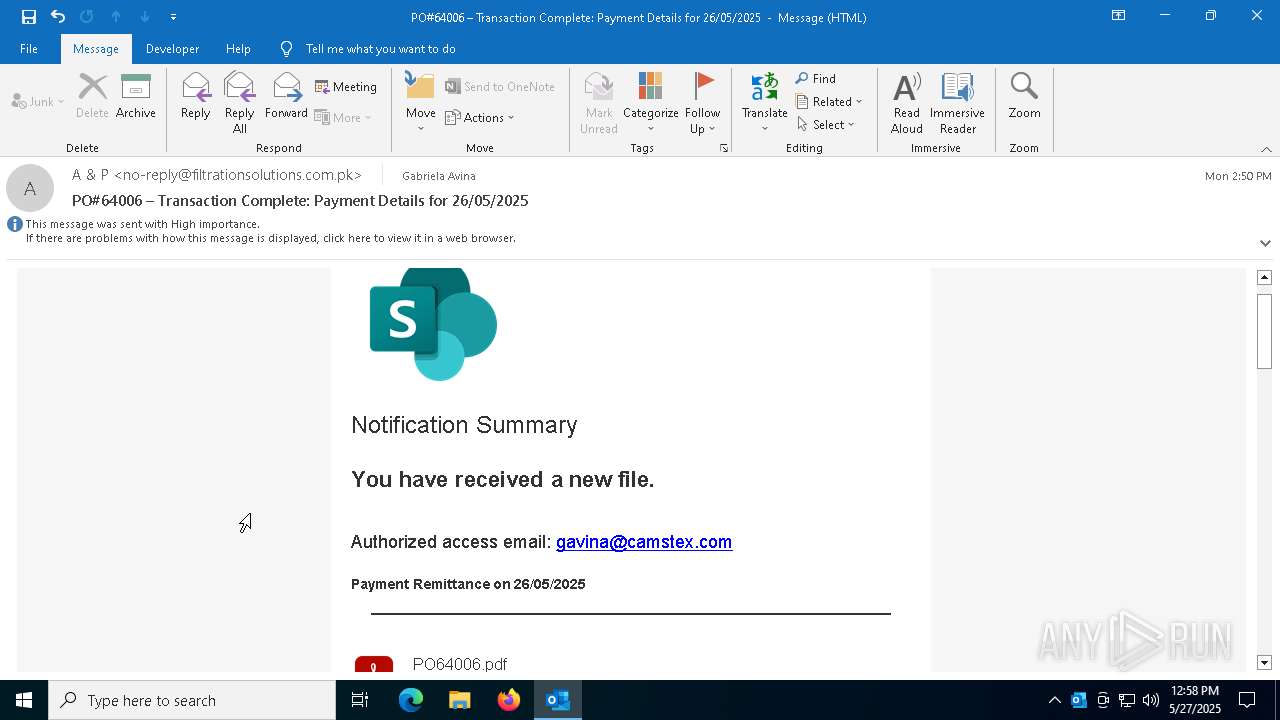Open Windows Start menu
The image size is (1280, 720).
point(24,700)
